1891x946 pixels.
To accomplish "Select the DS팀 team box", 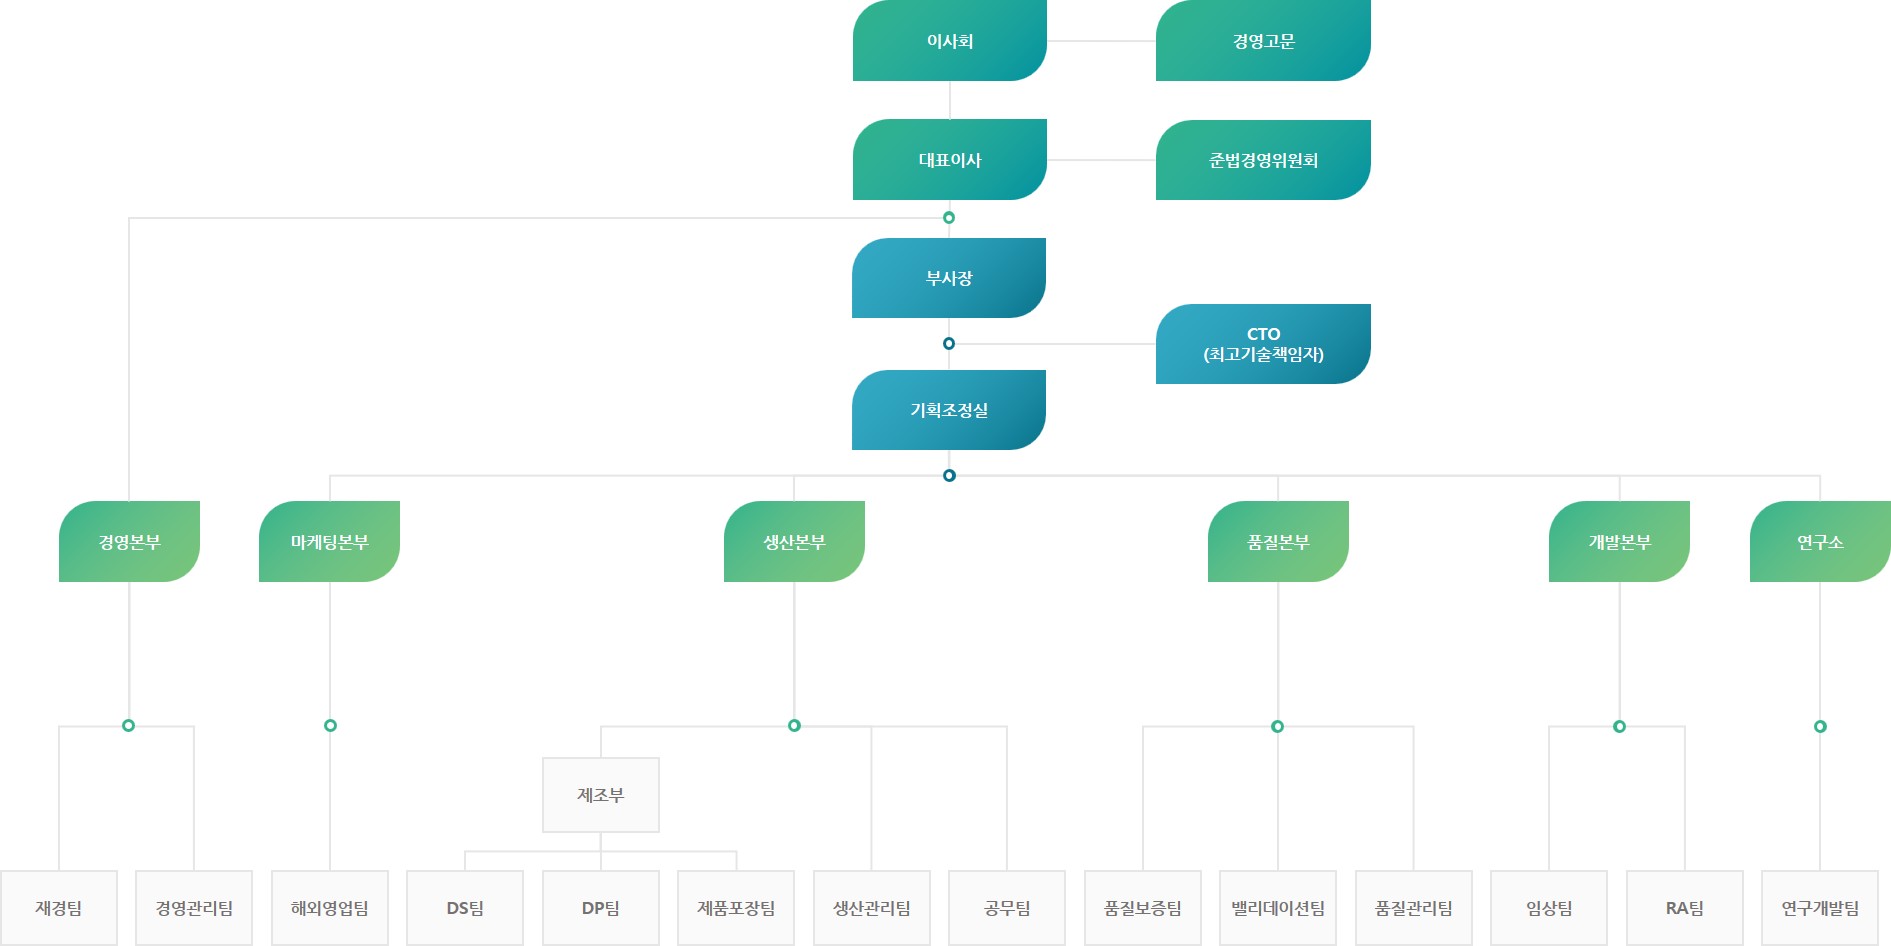I will pos(465,908).
